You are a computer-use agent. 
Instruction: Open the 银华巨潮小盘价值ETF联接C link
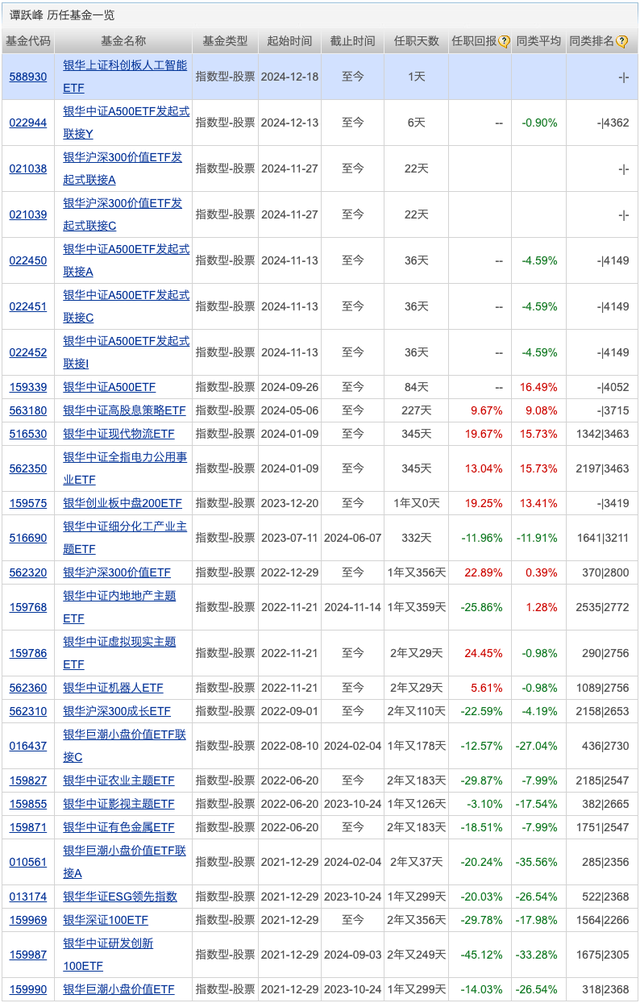(x=125, y=746)
